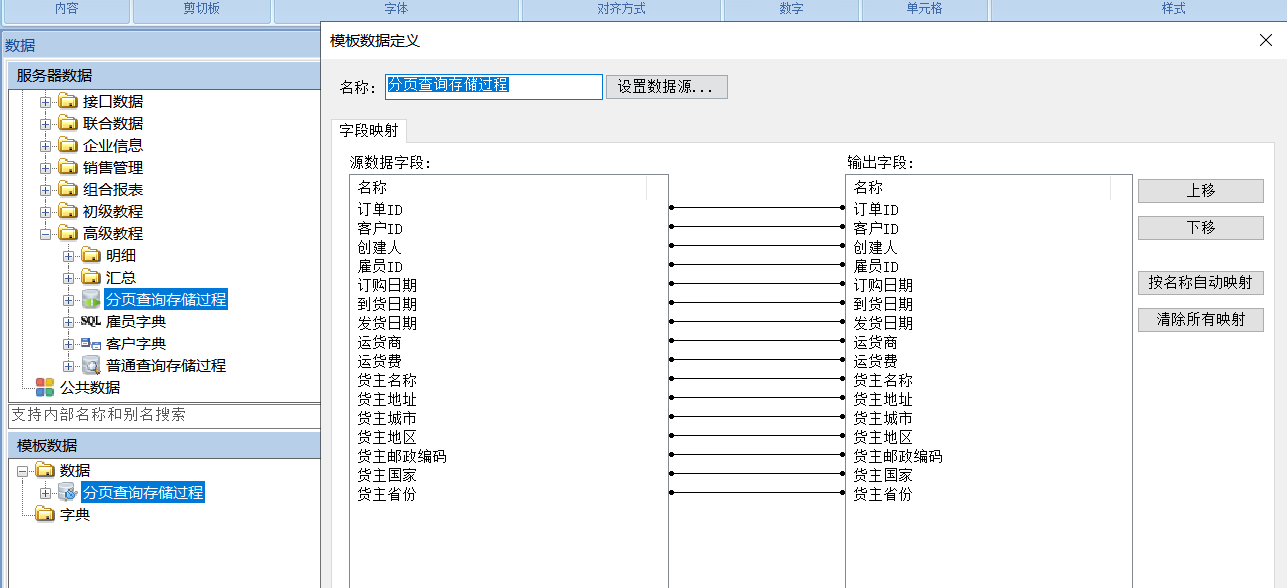The height and width of the screenshot is (588, 1287).
Task: Click the 清除所有映射 button
Action: (1200, 320)
